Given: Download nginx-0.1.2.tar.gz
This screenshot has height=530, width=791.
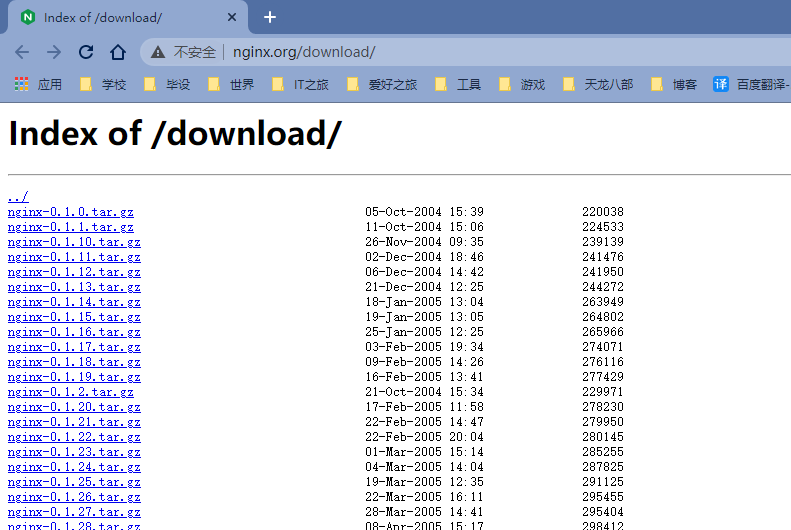Looking at the screenshot, I should click(71, 392).
